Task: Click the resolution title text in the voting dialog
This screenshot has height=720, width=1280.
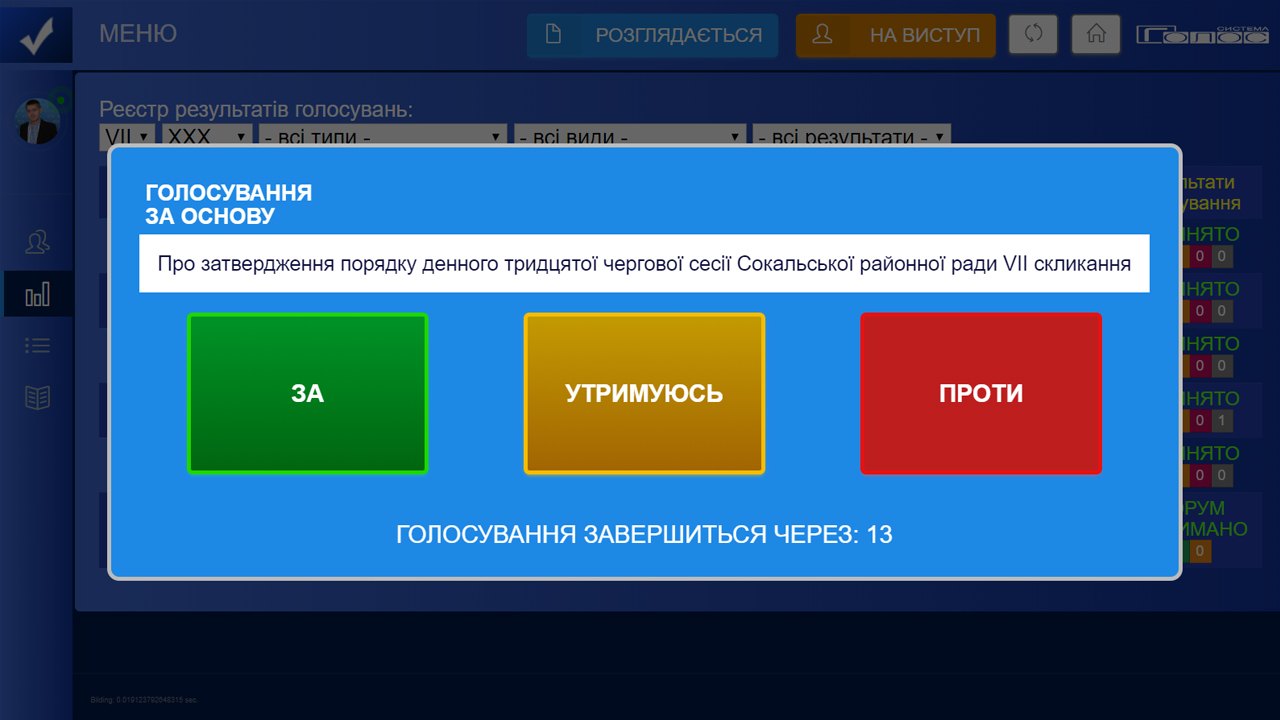Action: [644, 264]
